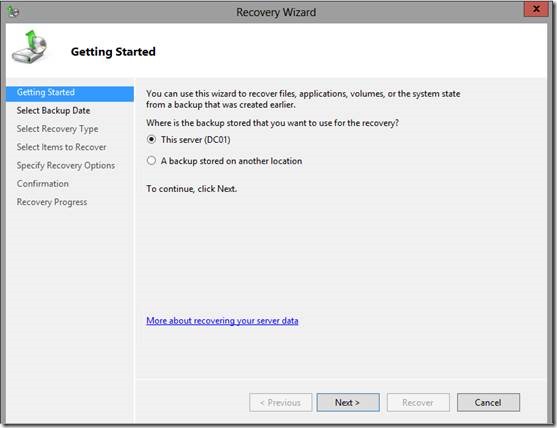Select the This server (DC01) radio button
This screenshot has height=428, width=557.
point(151,140)
